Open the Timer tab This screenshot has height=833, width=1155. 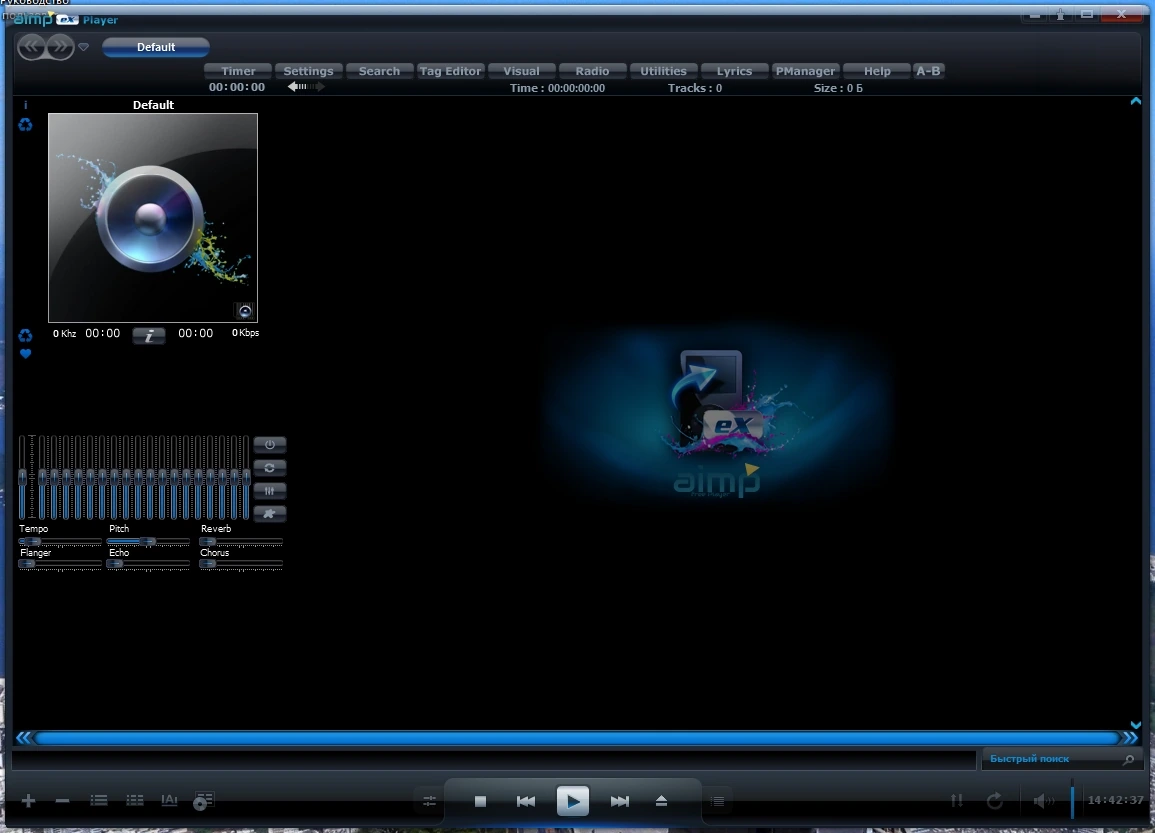[238, 71]
